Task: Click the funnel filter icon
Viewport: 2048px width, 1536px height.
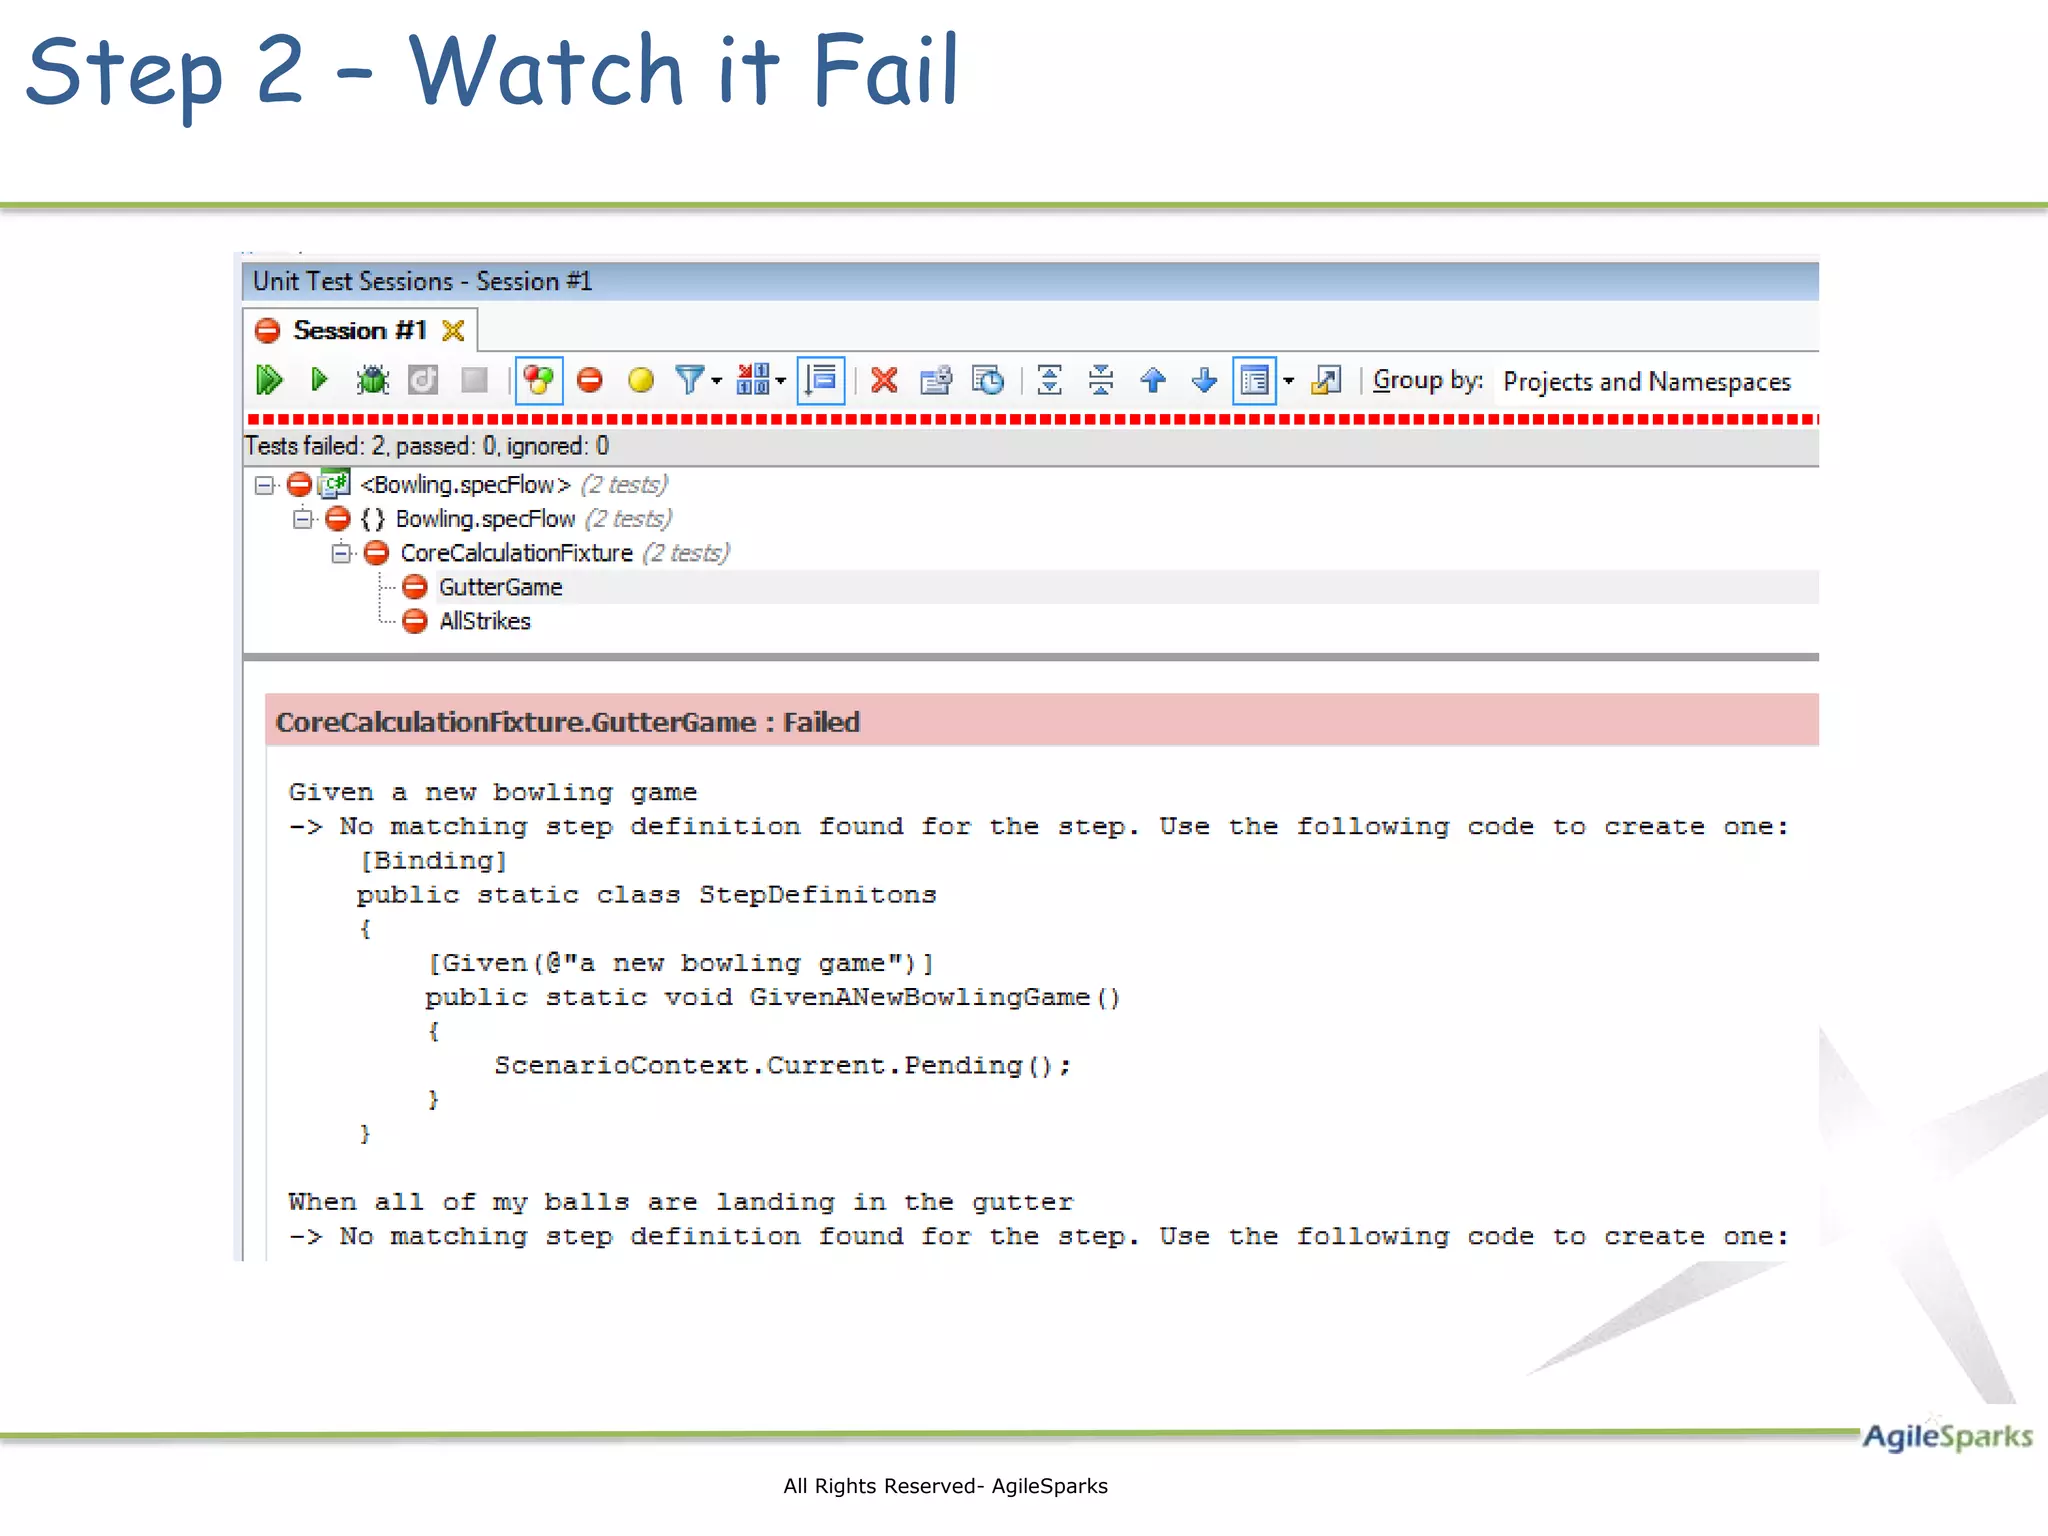Action: coord(689,380)
